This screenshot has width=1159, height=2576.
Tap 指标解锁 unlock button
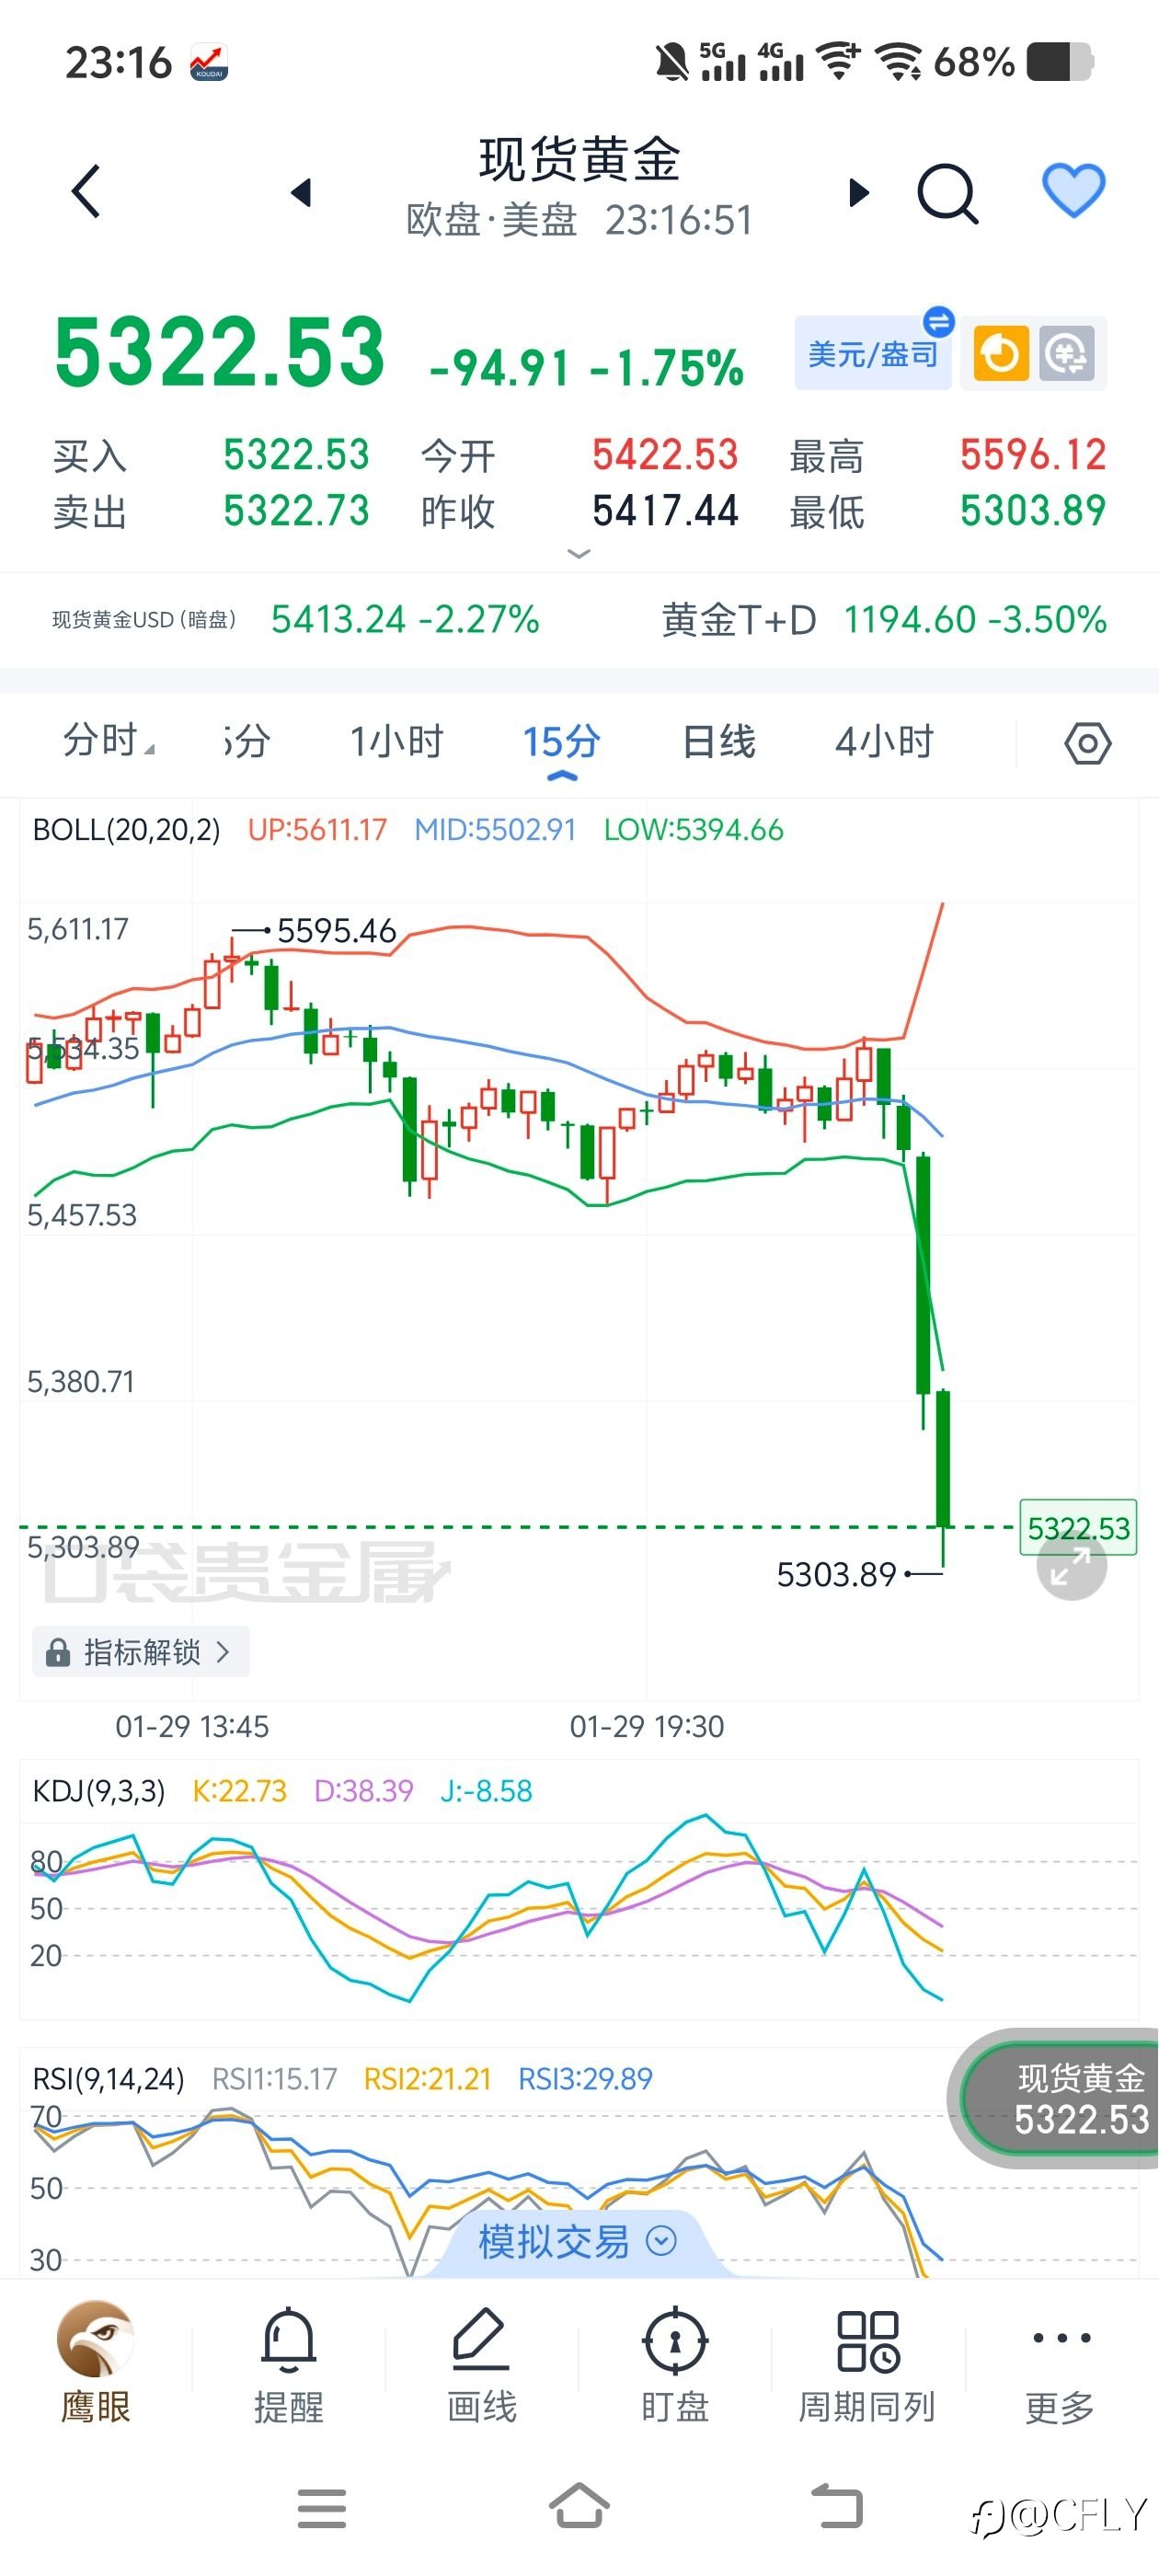pyautogui.click(x=141, y=1652)
